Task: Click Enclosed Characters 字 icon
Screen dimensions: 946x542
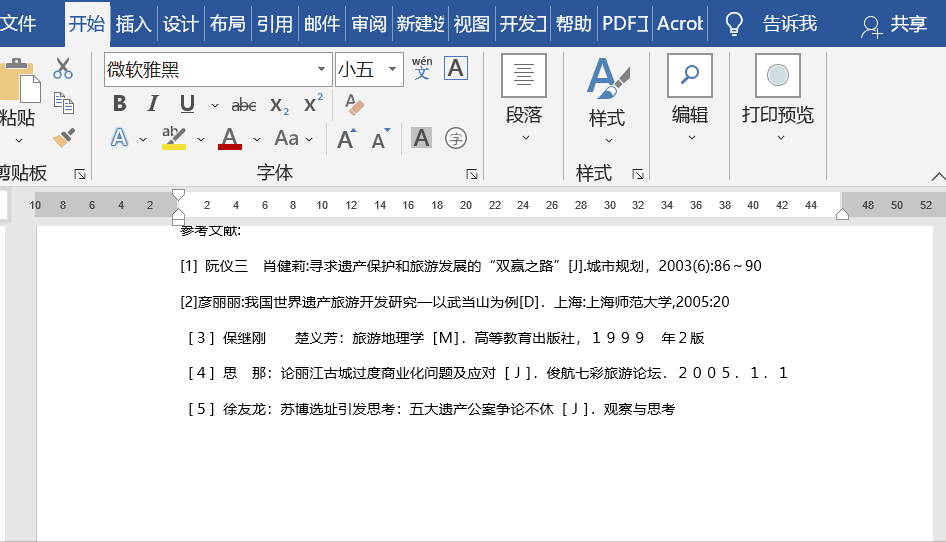Action: [456, 138]
